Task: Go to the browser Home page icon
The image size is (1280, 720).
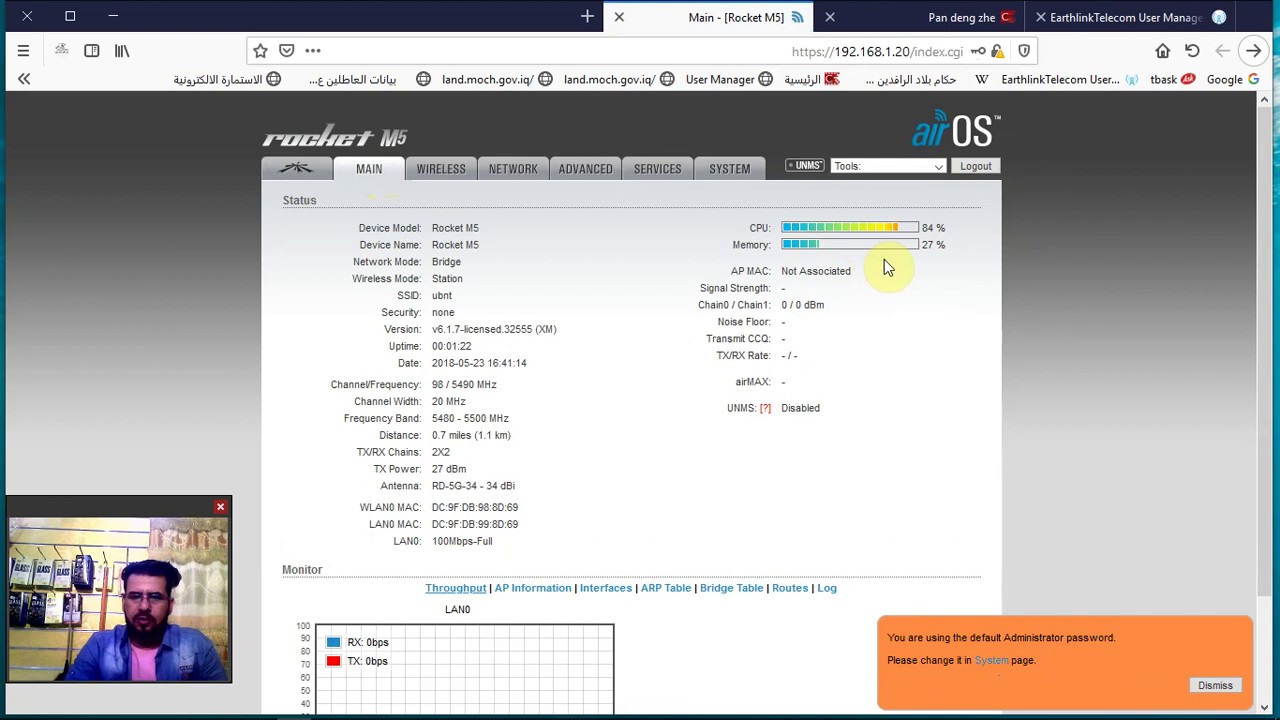Action: [1162, 51]
